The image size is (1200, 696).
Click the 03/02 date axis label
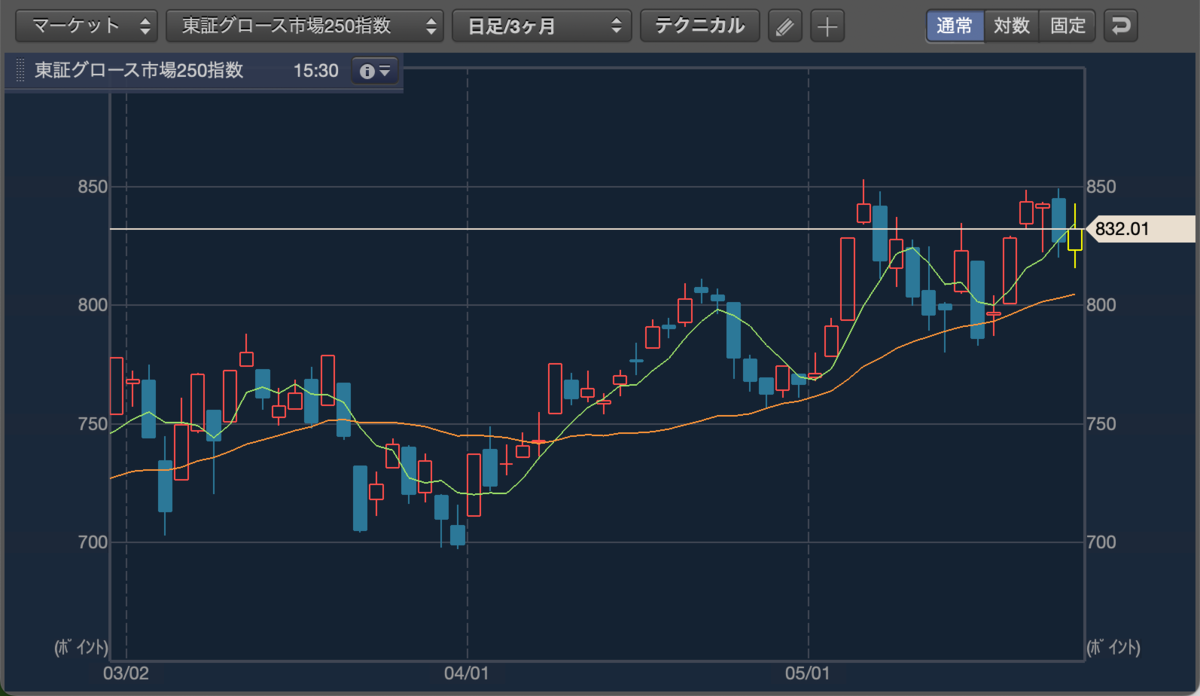pyautogui.click(x=126, y=673)
